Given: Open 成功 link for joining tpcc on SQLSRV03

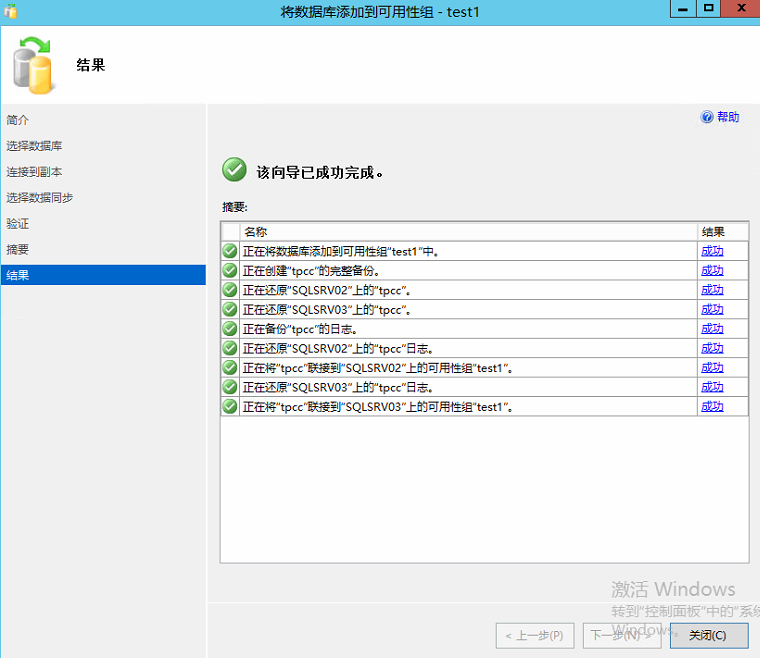Looking at the screenshot, I should pos(712,406).
